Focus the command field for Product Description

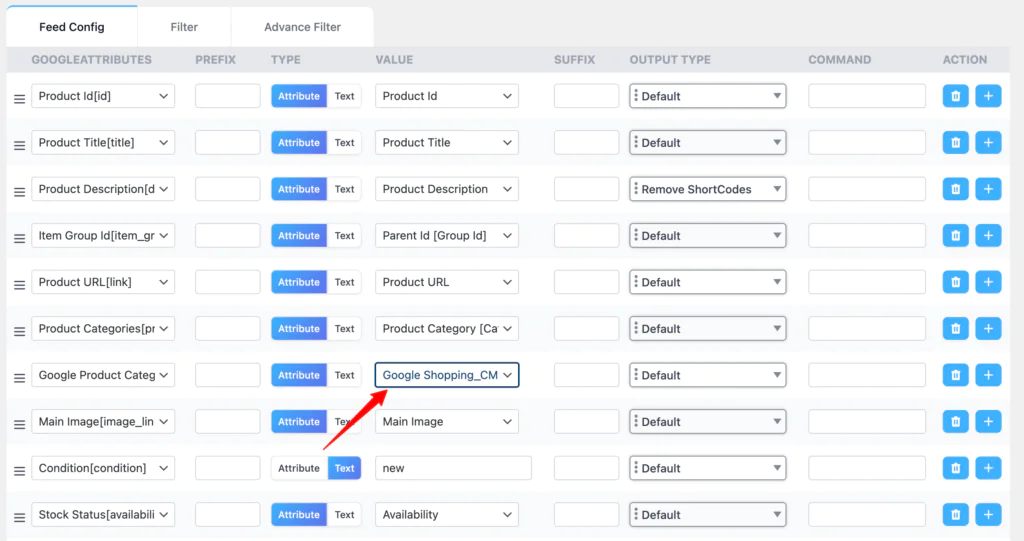[867, 189]
